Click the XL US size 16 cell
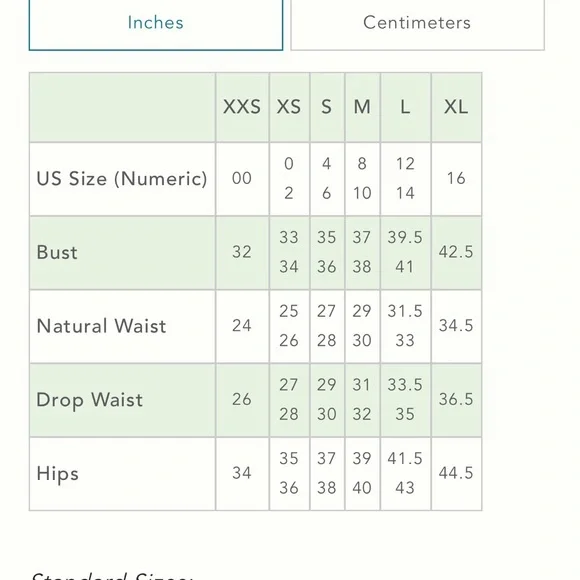This screenshot has width=580, height=580. (x=456, y=179)
